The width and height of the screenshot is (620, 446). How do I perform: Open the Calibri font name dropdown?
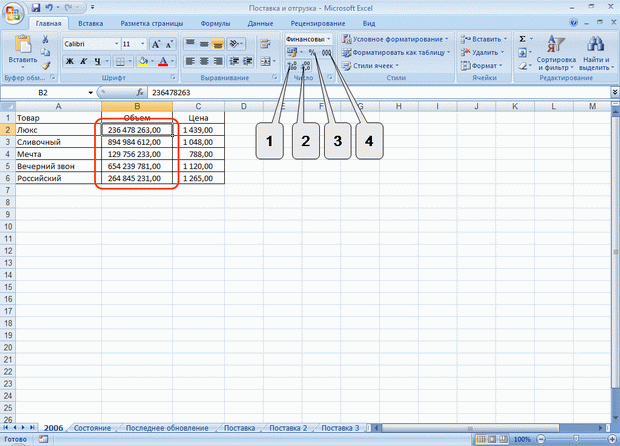117,44
